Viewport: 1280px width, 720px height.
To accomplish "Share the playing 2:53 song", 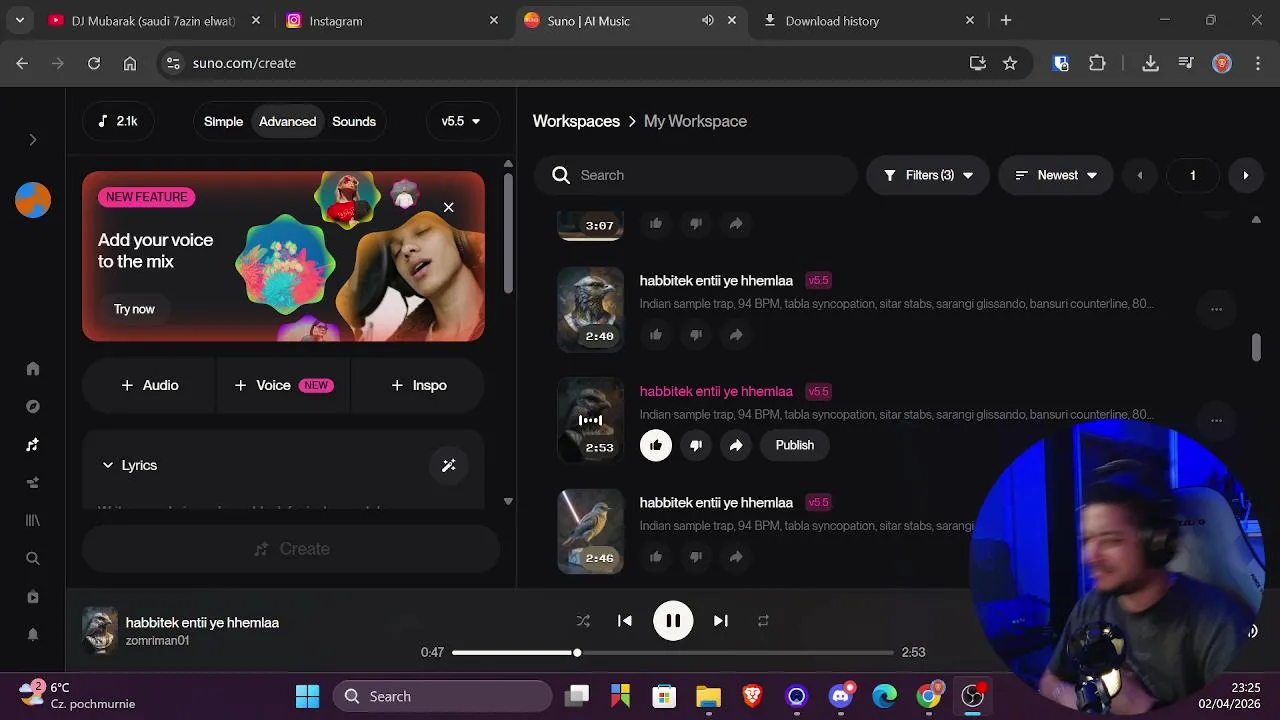I will pos(736,445).
